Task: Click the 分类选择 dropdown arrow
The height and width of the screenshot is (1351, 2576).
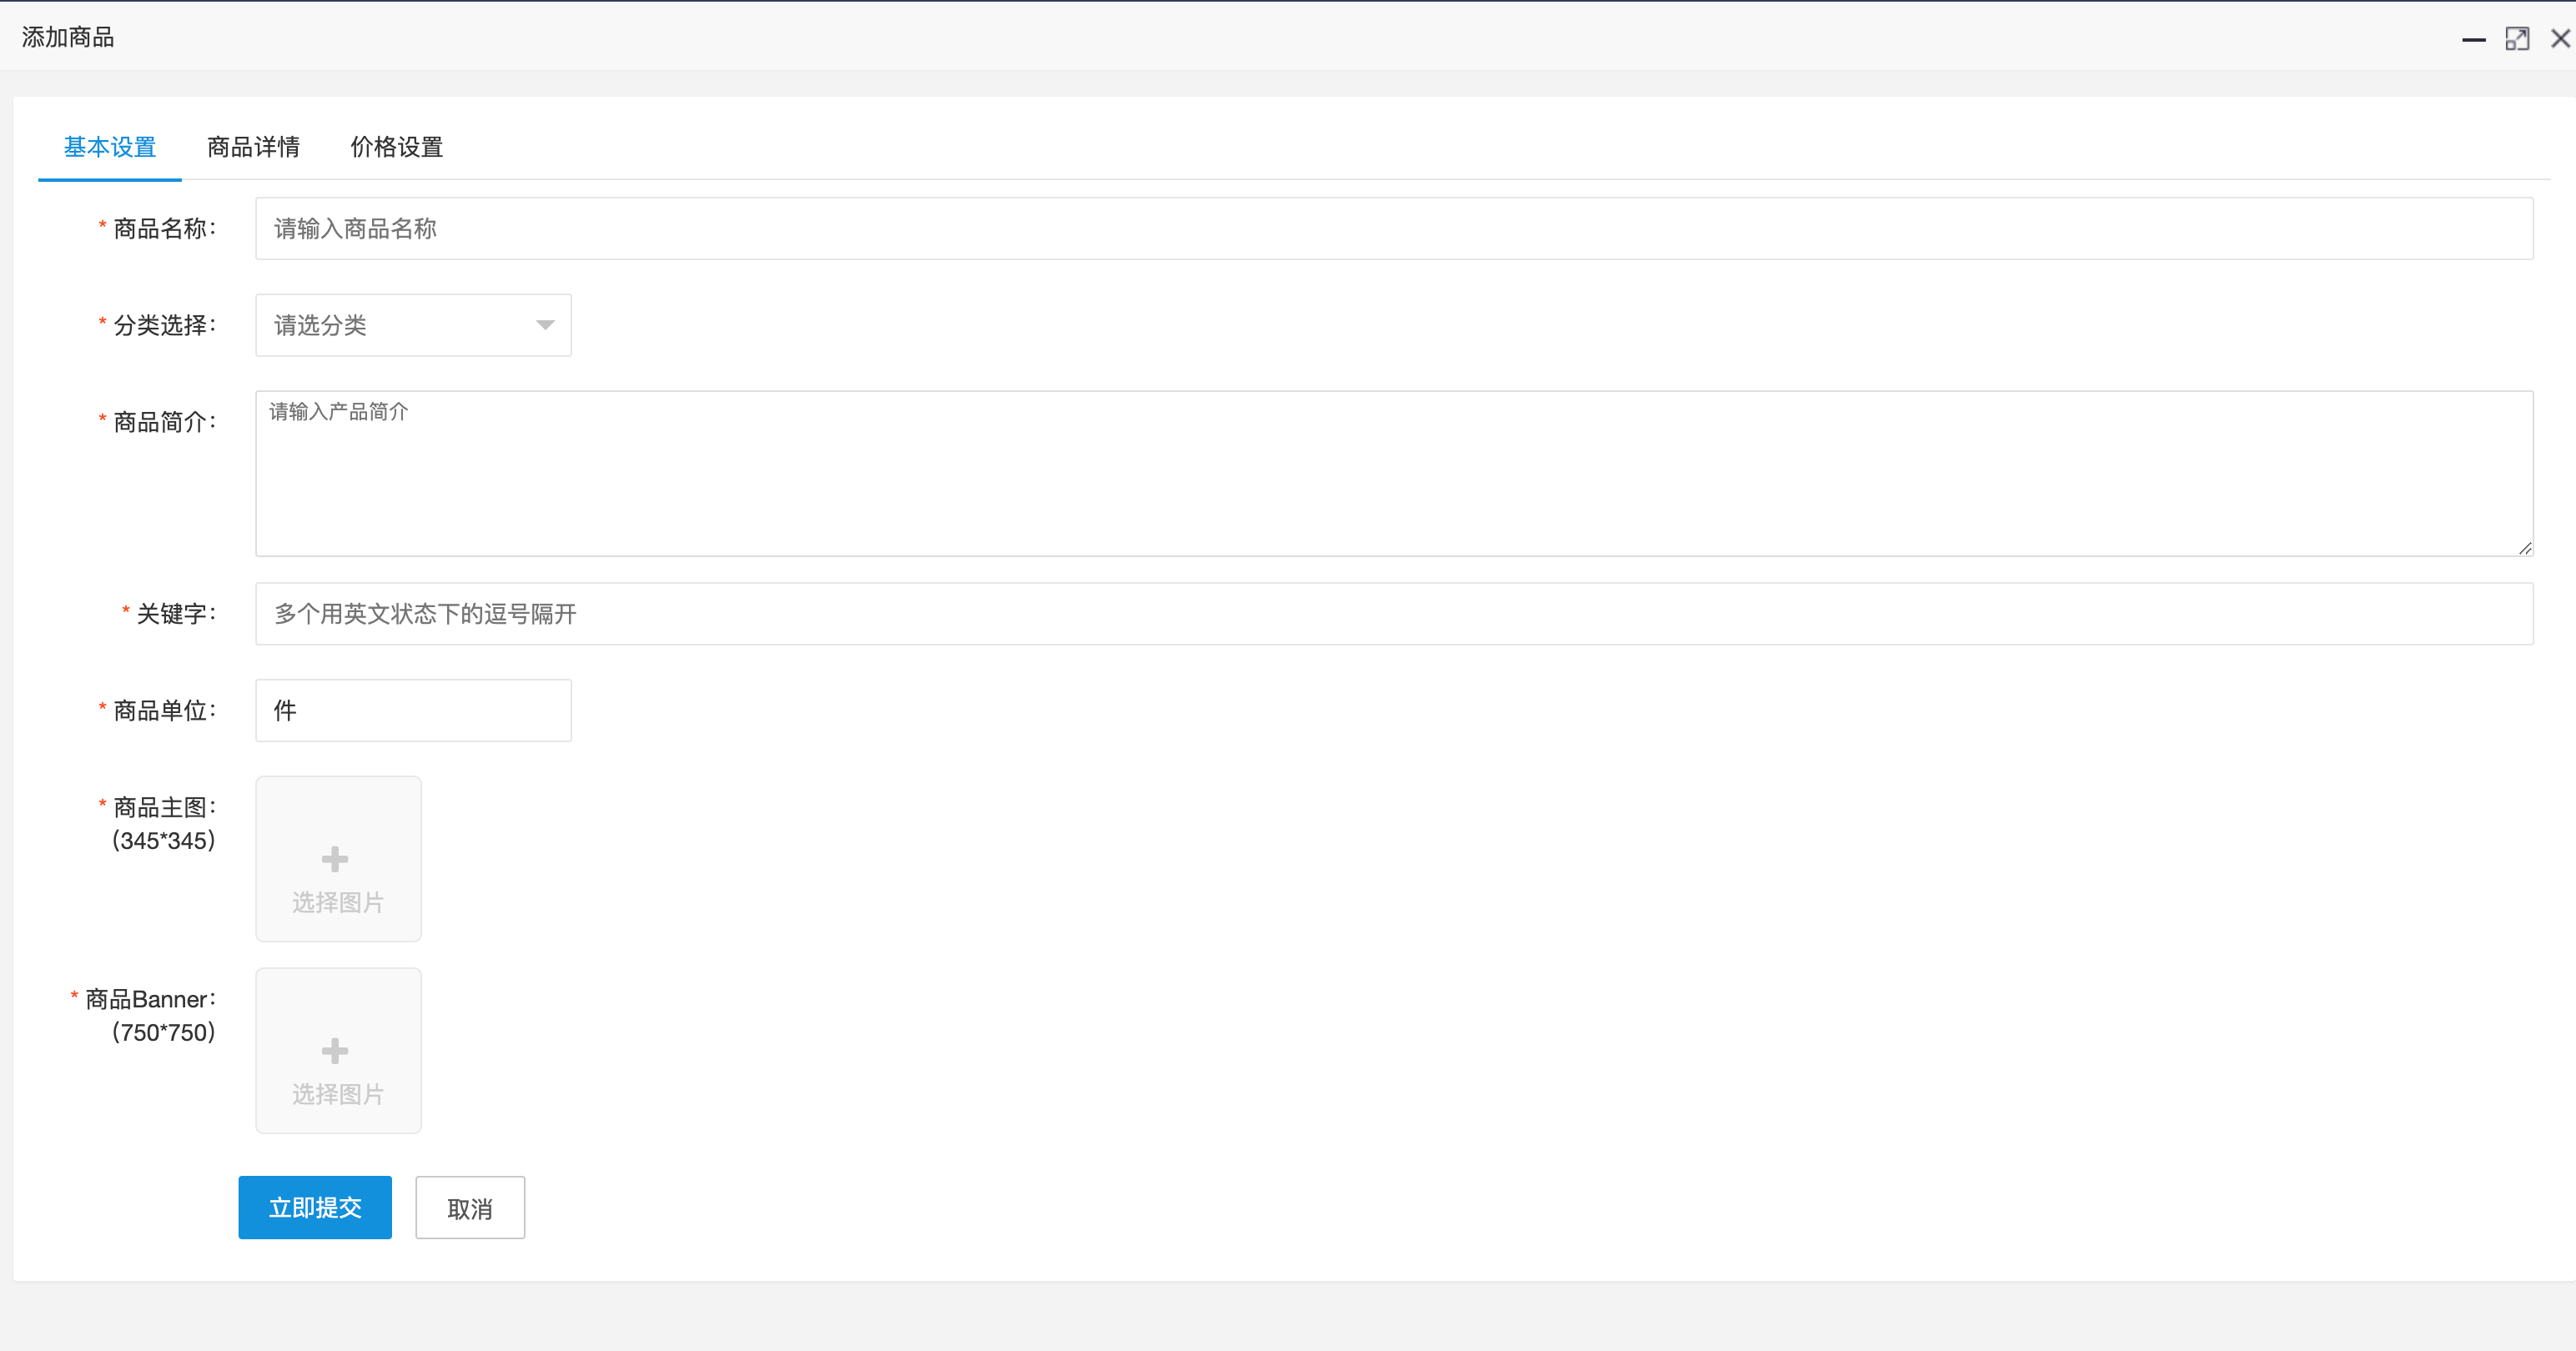Action: pos(545,325)
